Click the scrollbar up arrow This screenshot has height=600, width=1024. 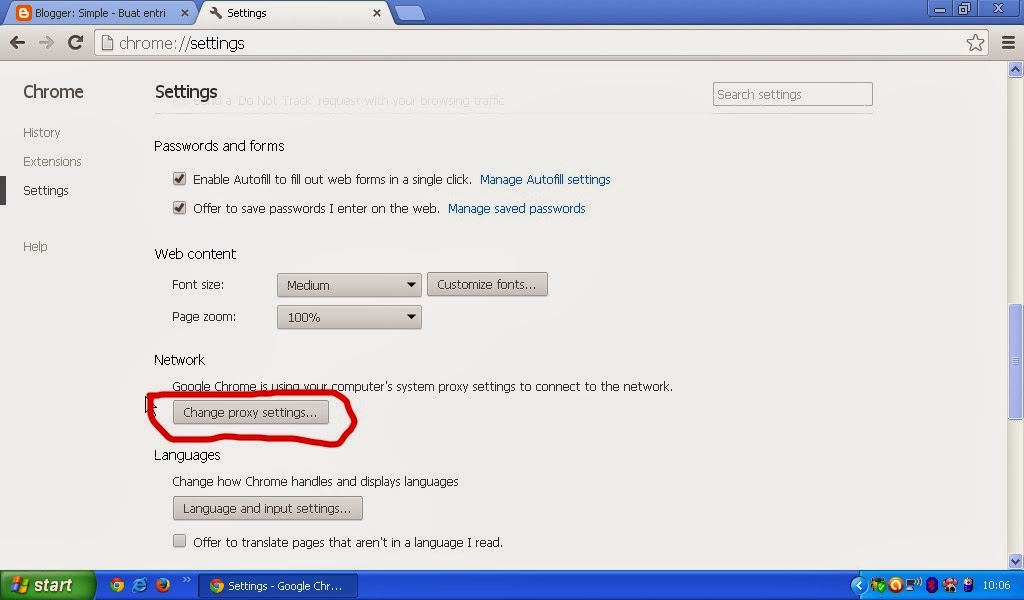(1016, 69)
